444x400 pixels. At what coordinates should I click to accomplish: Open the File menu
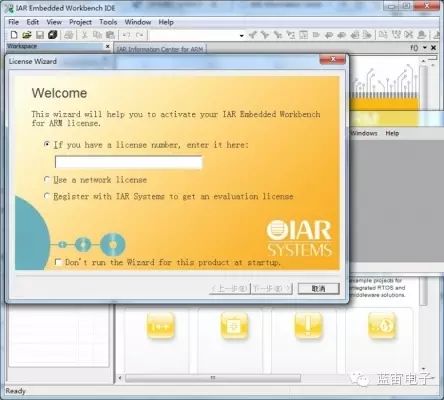click(13, 22)
